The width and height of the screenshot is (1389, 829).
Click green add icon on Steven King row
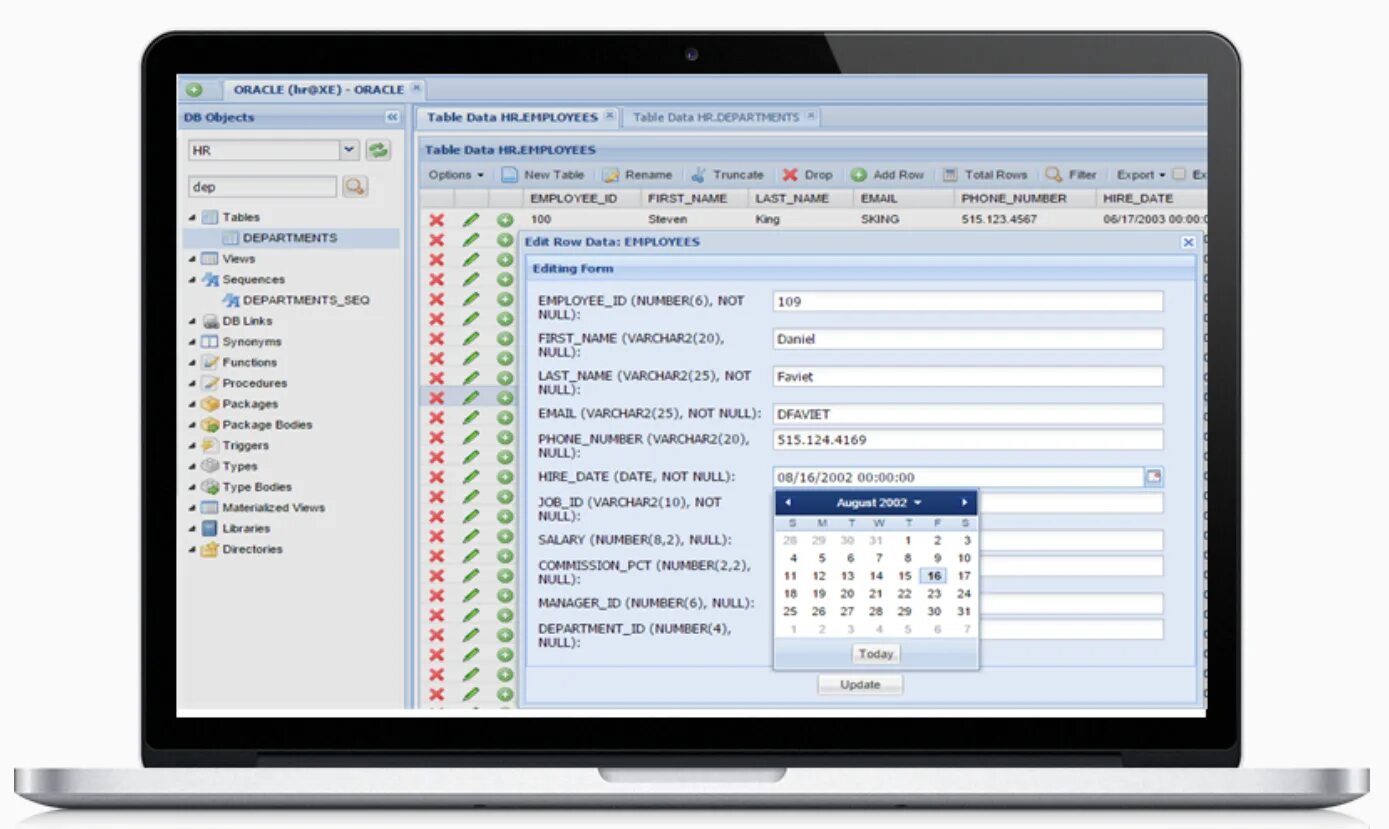click(x=505, y=220)
